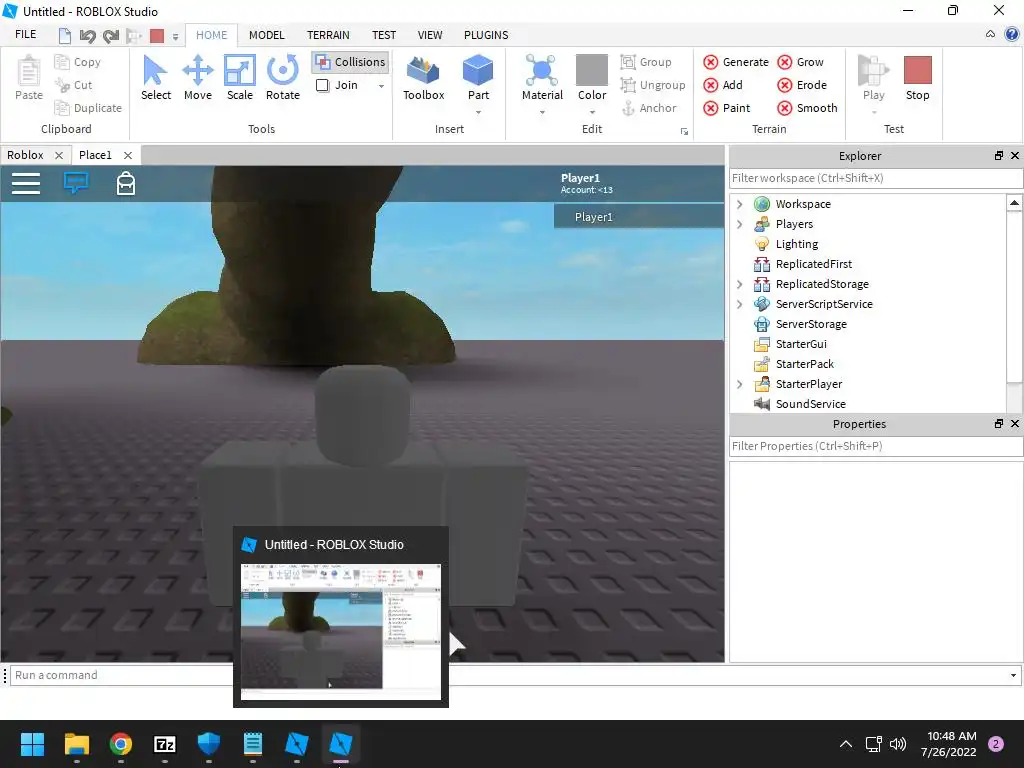Image resolution: width=1024 pixels, height=768 pixels.
Task: Expand the ServerScriptService tree node
Action: (x=739, y=304)
